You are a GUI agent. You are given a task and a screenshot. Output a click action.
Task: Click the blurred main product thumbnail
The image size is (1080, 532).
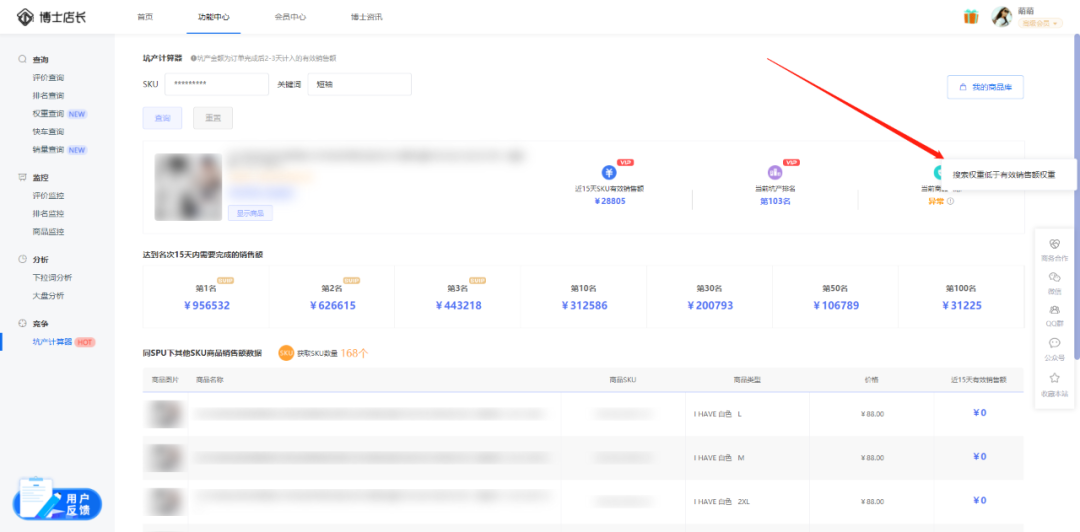click(188, 187)
